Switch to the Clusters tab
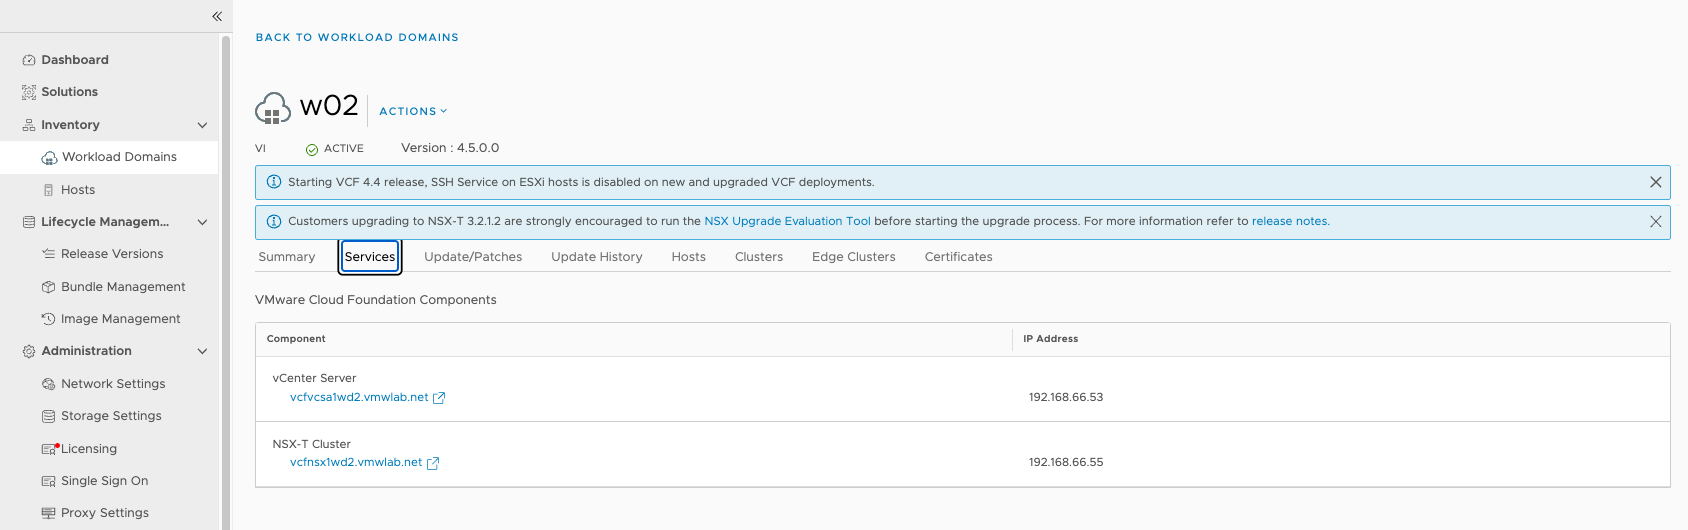The height and width of the screenshot is (530, 1688). point(759,257)
